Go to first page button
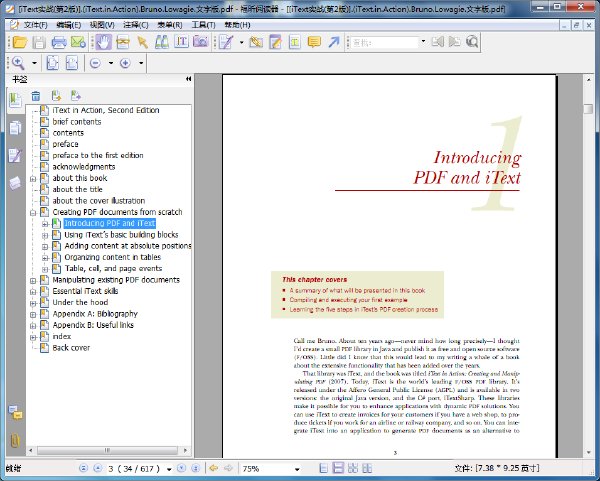The height and width of the screenshot is (481, 600). tap(83, 468)
